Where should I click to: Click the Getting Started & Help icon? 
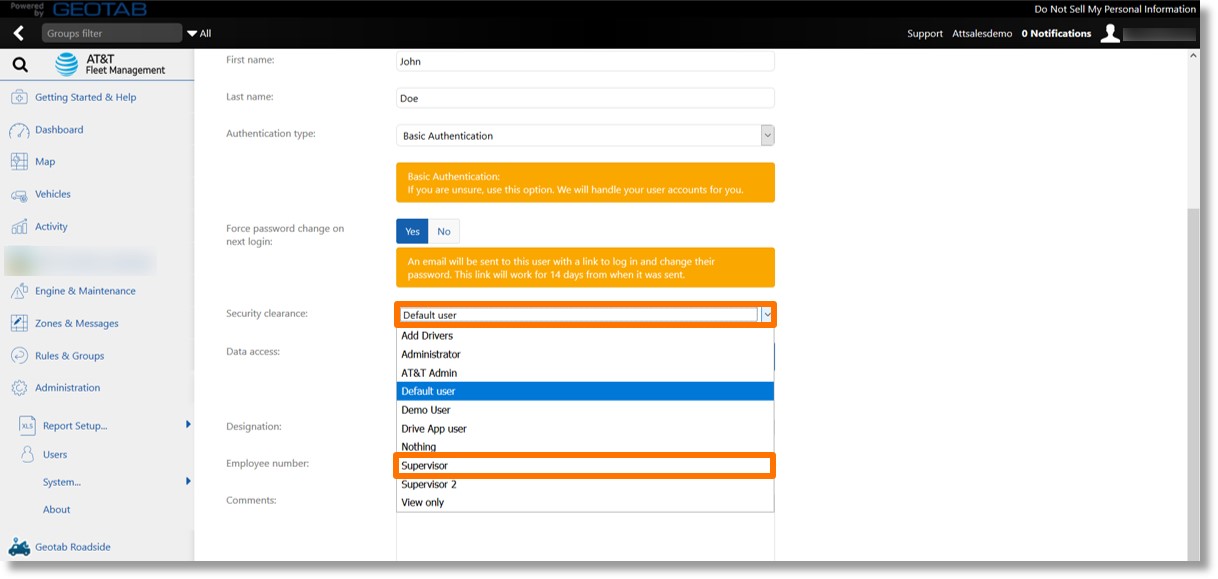[x=19, y=98]
